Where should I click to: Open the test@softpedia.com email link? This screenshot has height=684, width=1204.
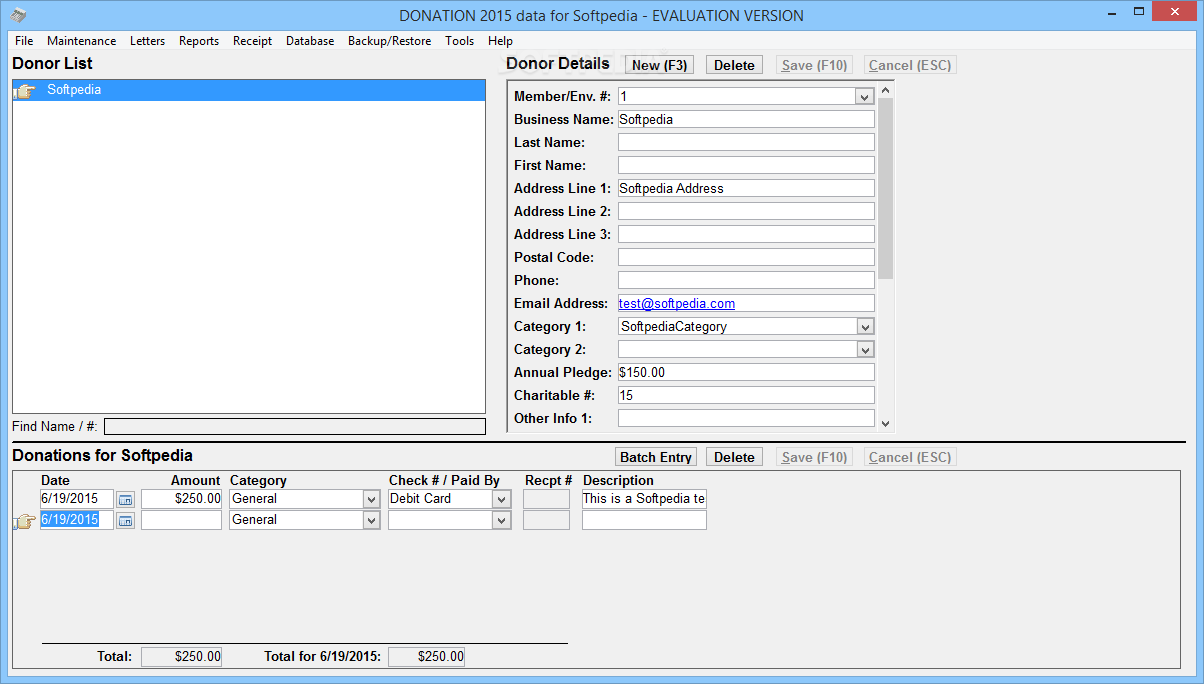[677, 303]
